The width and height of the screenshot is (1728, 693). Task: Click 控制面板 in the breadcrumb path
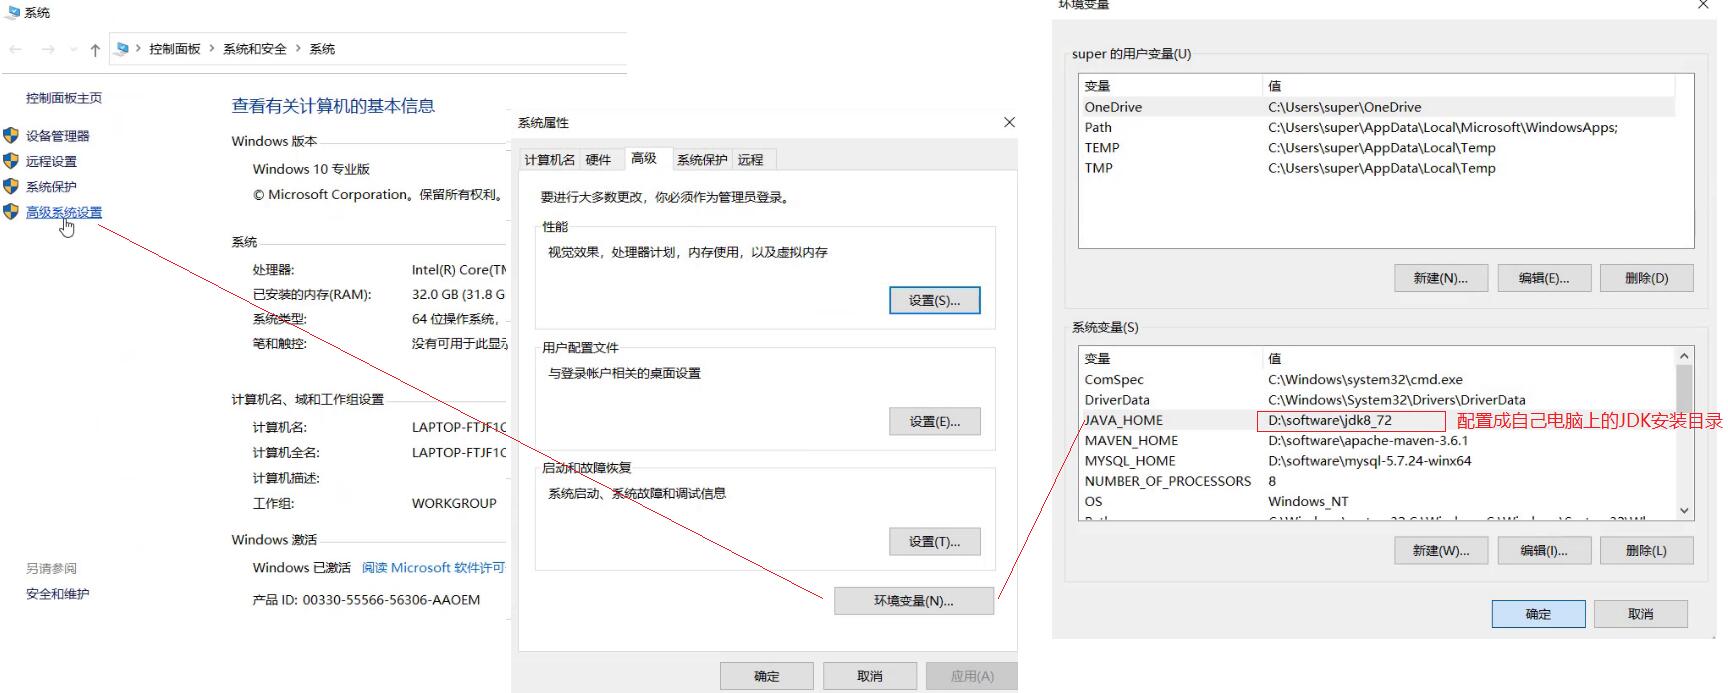tap(175, 49)
